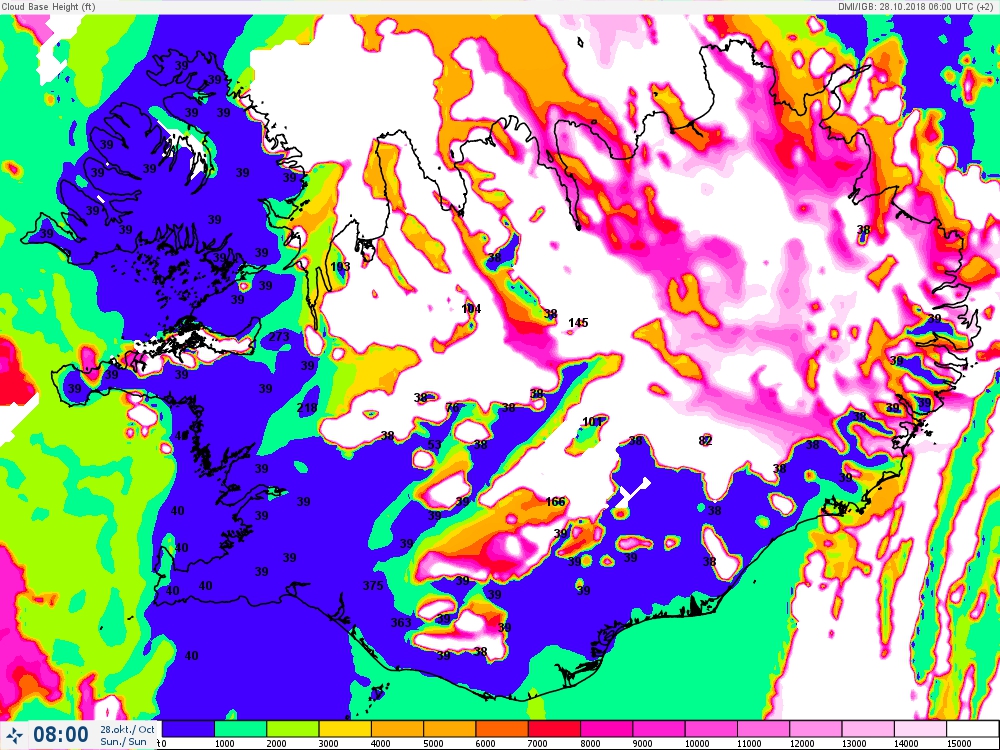Select the white legend swatch above 15000
This screenshot has height=750, width=1000.
pos(973,729)
